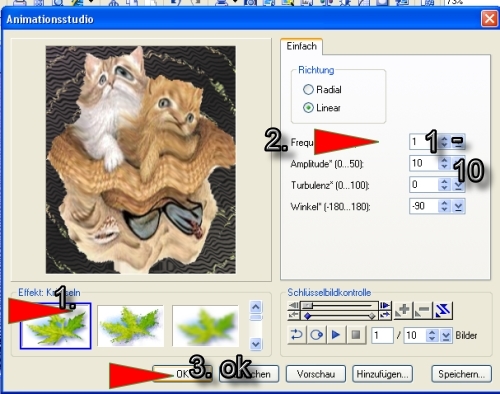Stop the animation playback
The image size is (500, 394).
coord(356,334)
